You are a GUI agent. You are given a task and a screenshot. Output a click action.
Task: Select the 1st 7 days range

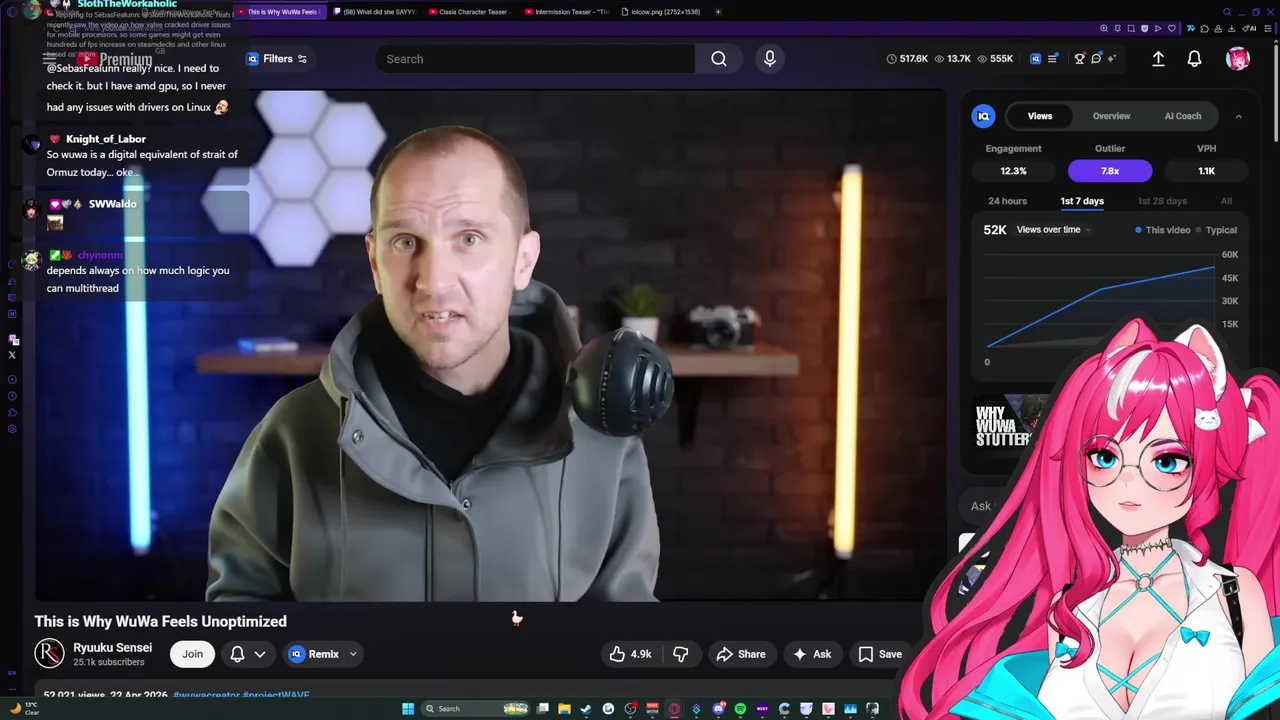coord(1082,201)
